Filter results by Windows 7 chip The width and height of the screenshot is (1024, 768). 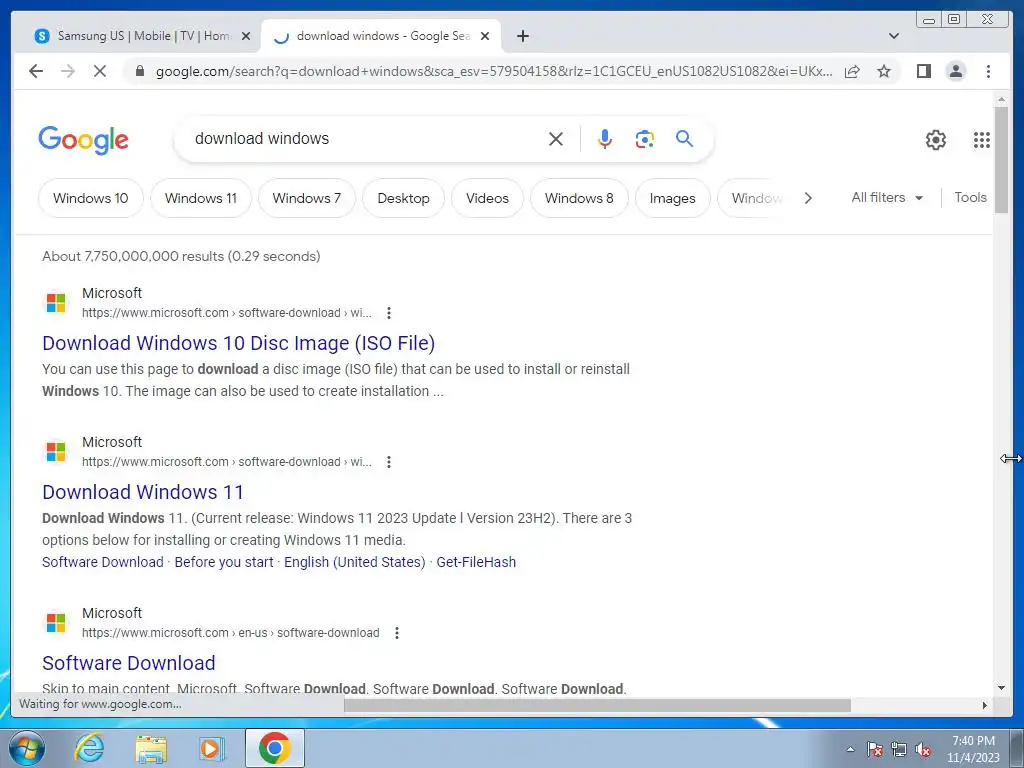pos(306,198)
